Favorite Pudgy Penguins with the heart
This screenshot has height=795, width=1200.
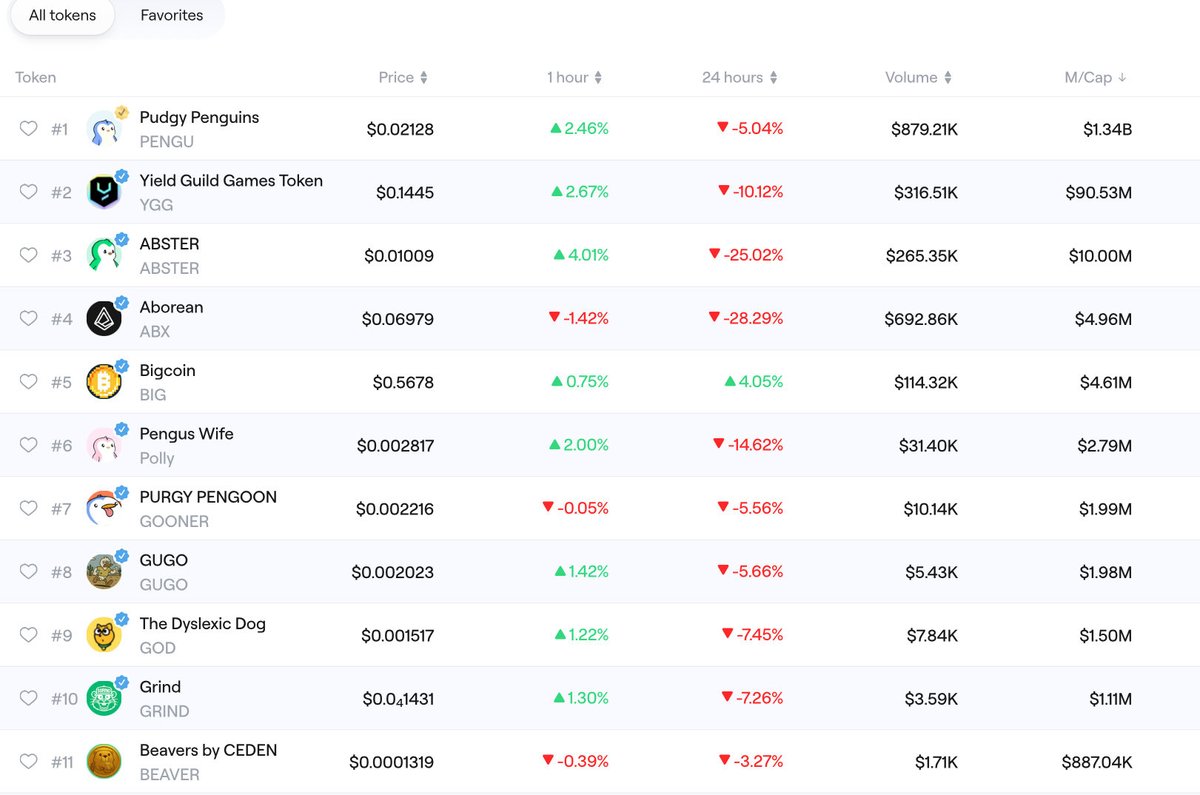(28, 129)
